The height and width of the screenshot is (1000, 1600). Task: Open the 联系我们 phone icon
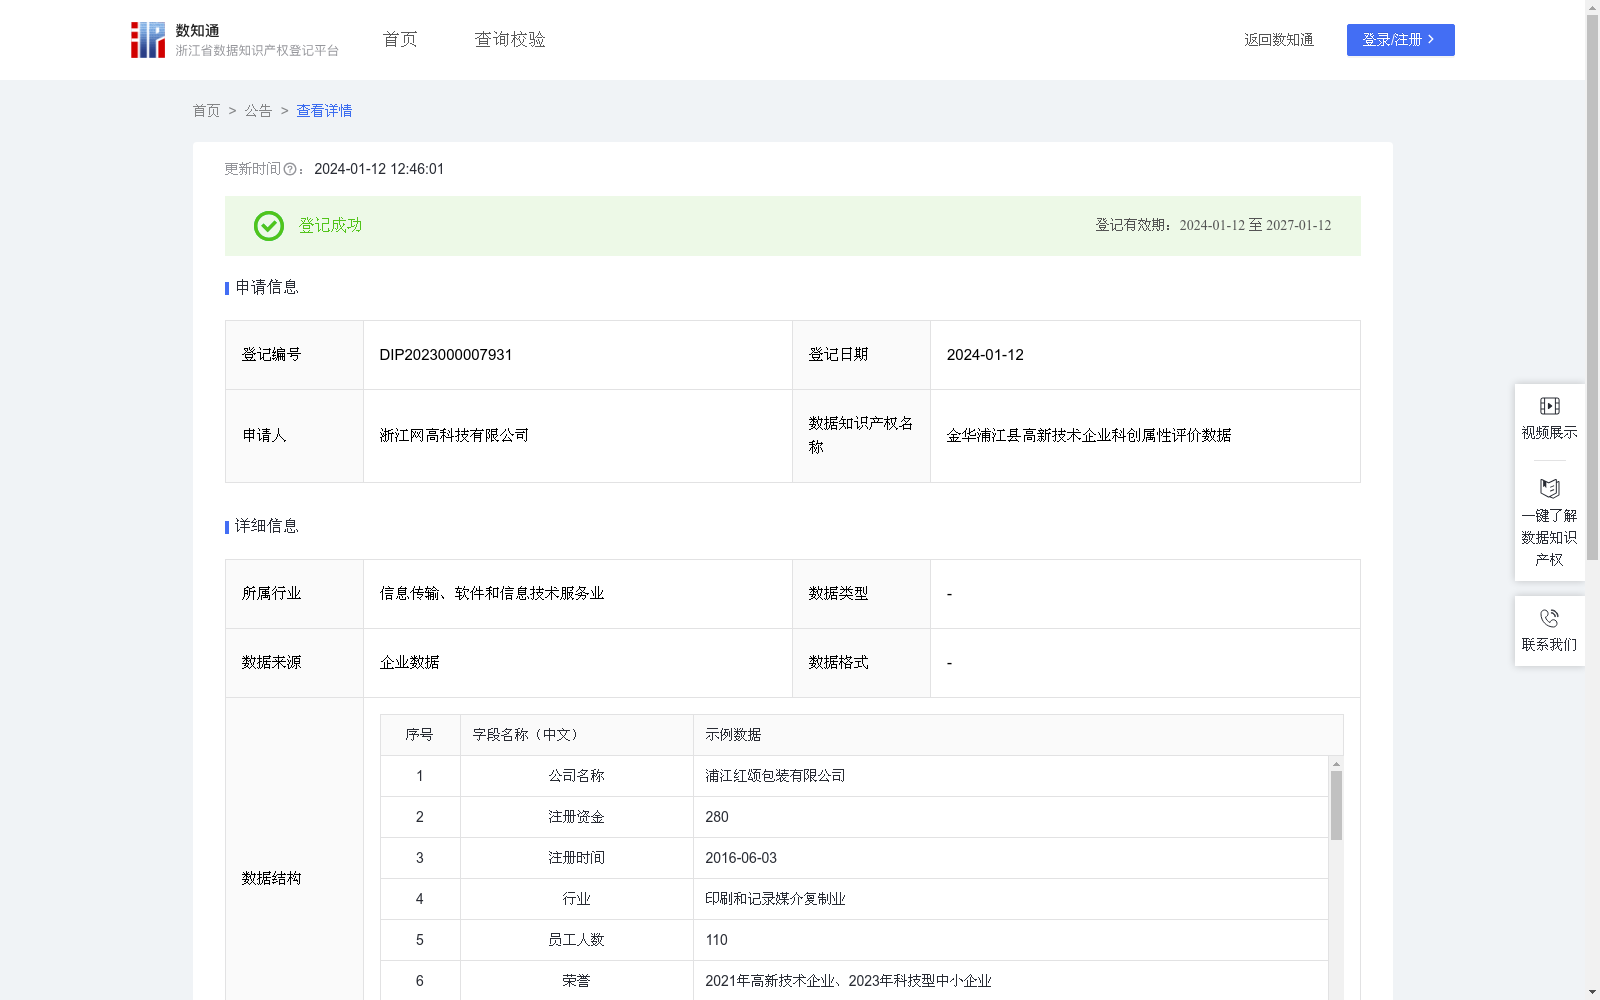(x=1549, y=618)
